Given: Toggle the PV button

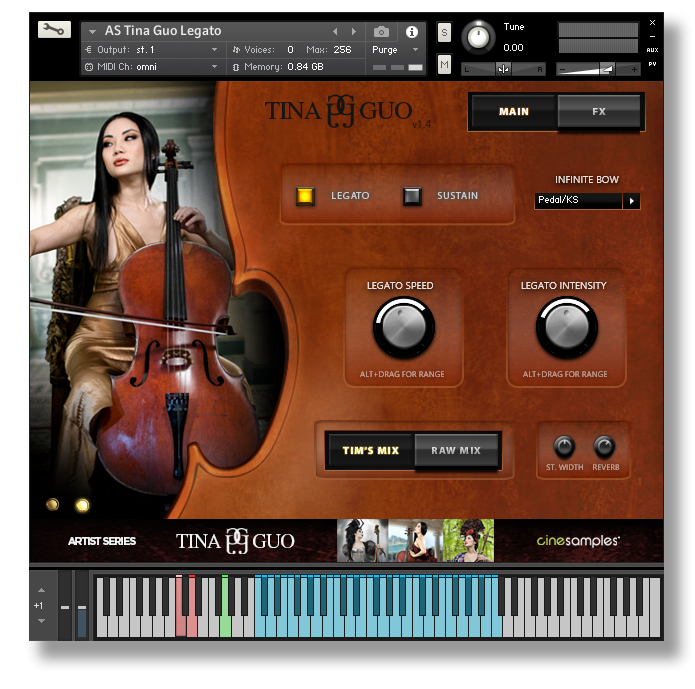Looking at the screenshot, I should pos(652,64).
